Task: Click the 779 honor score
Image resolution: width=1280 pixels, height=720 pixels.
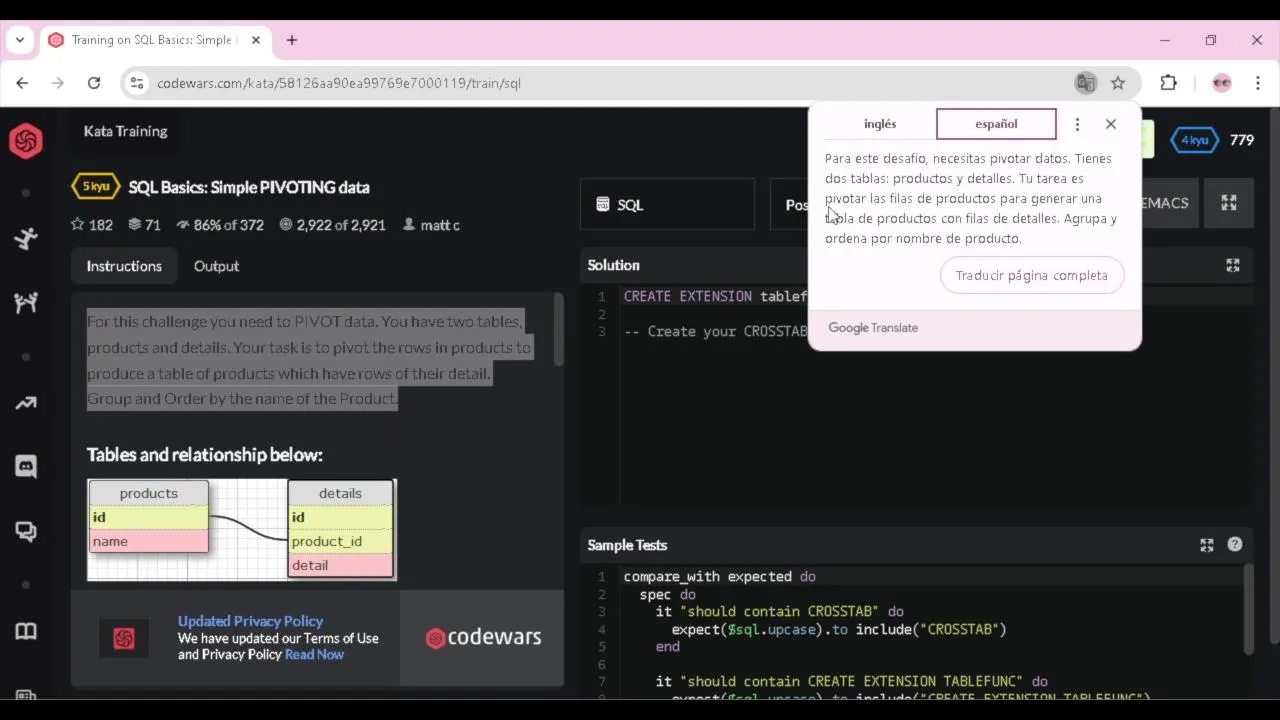Action: click(1242, 140)
